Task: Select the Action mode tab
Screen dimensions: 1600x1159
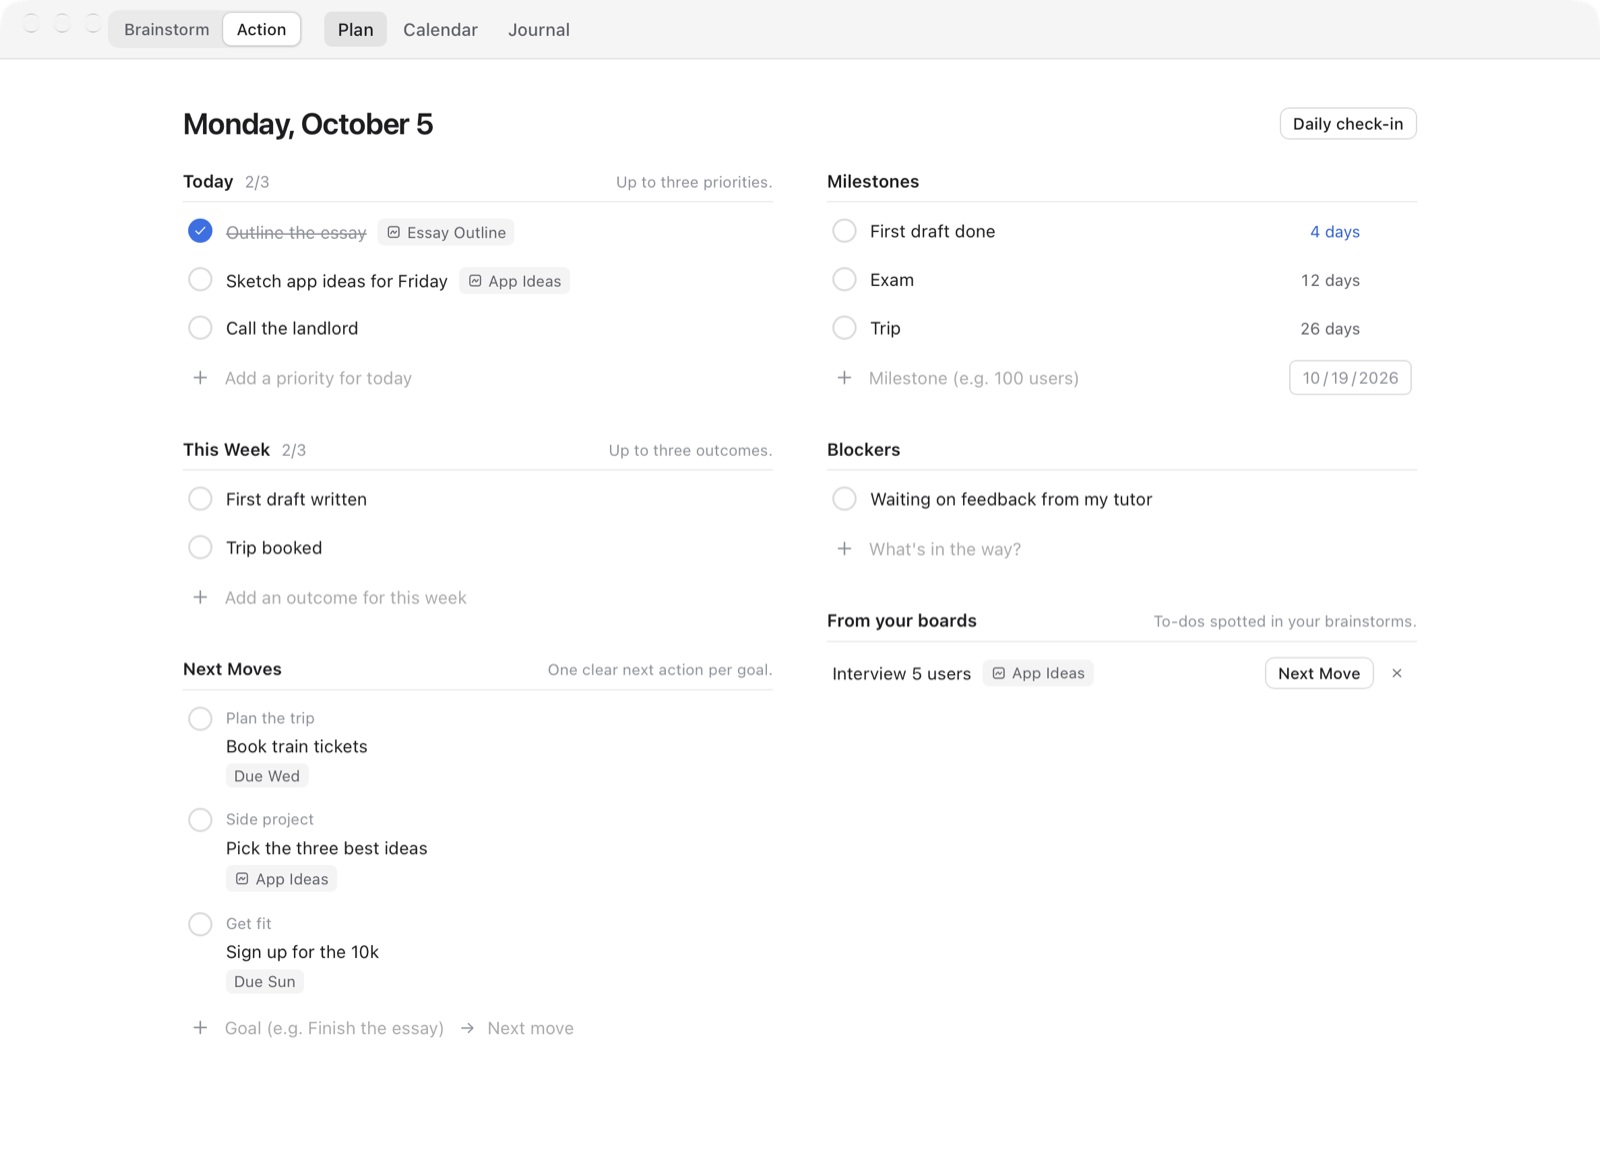Action: pyautogui.click(x=261, y=29)
